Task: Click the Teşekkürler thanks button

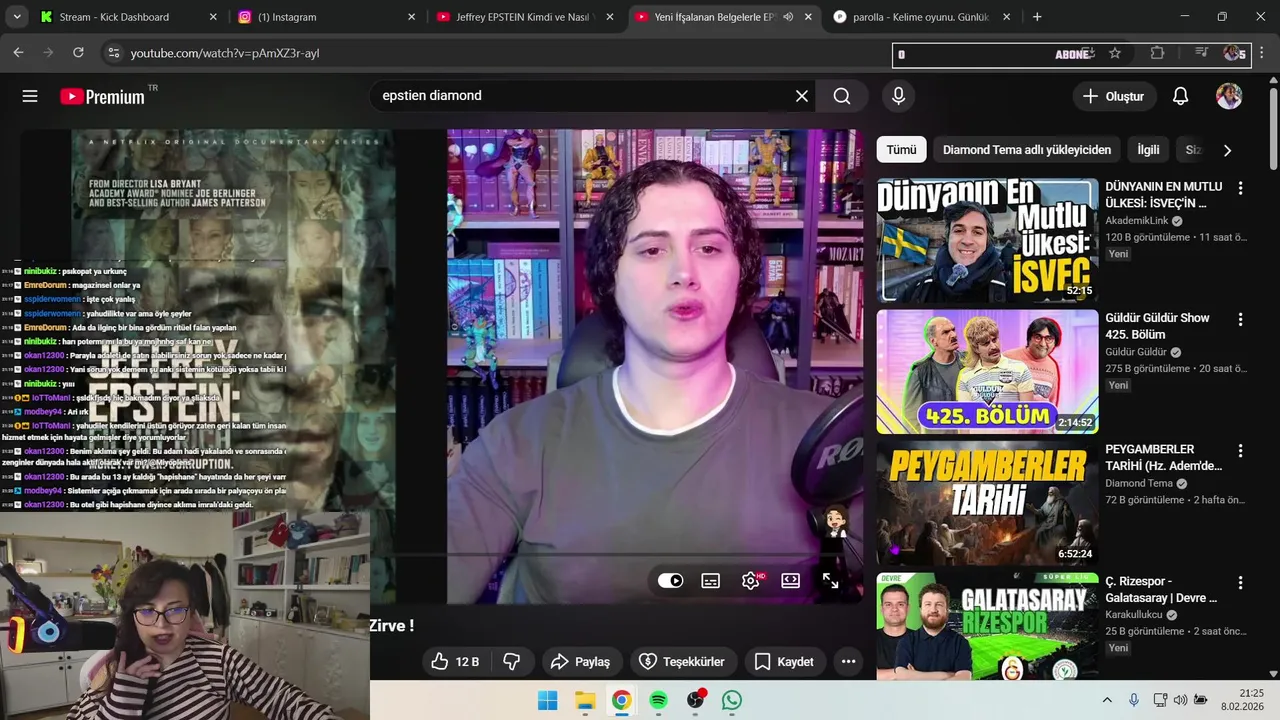Action: pyautogui.click(x=682, y=661)
